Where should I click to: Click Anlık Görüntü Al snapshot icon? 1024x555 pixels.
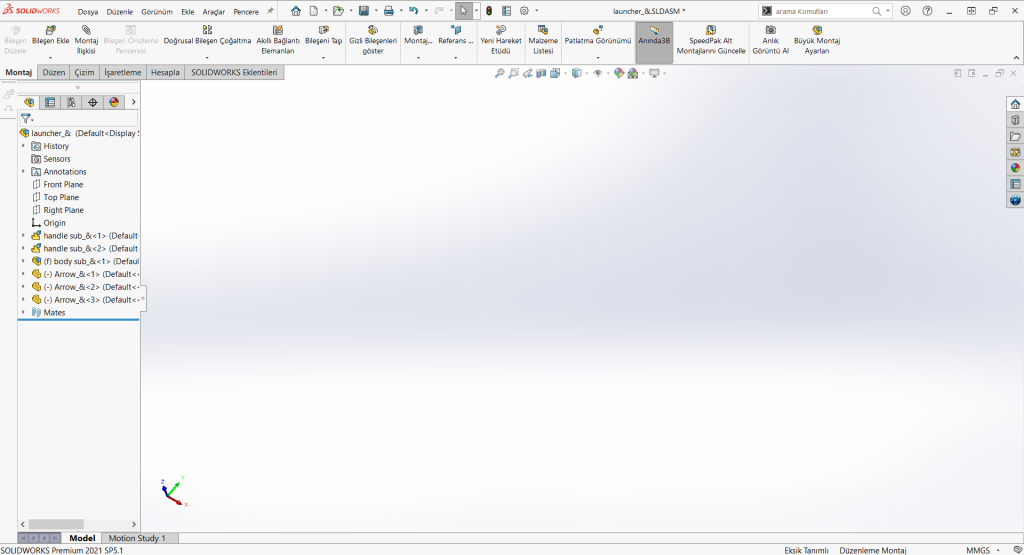click(x=770, y=30)
